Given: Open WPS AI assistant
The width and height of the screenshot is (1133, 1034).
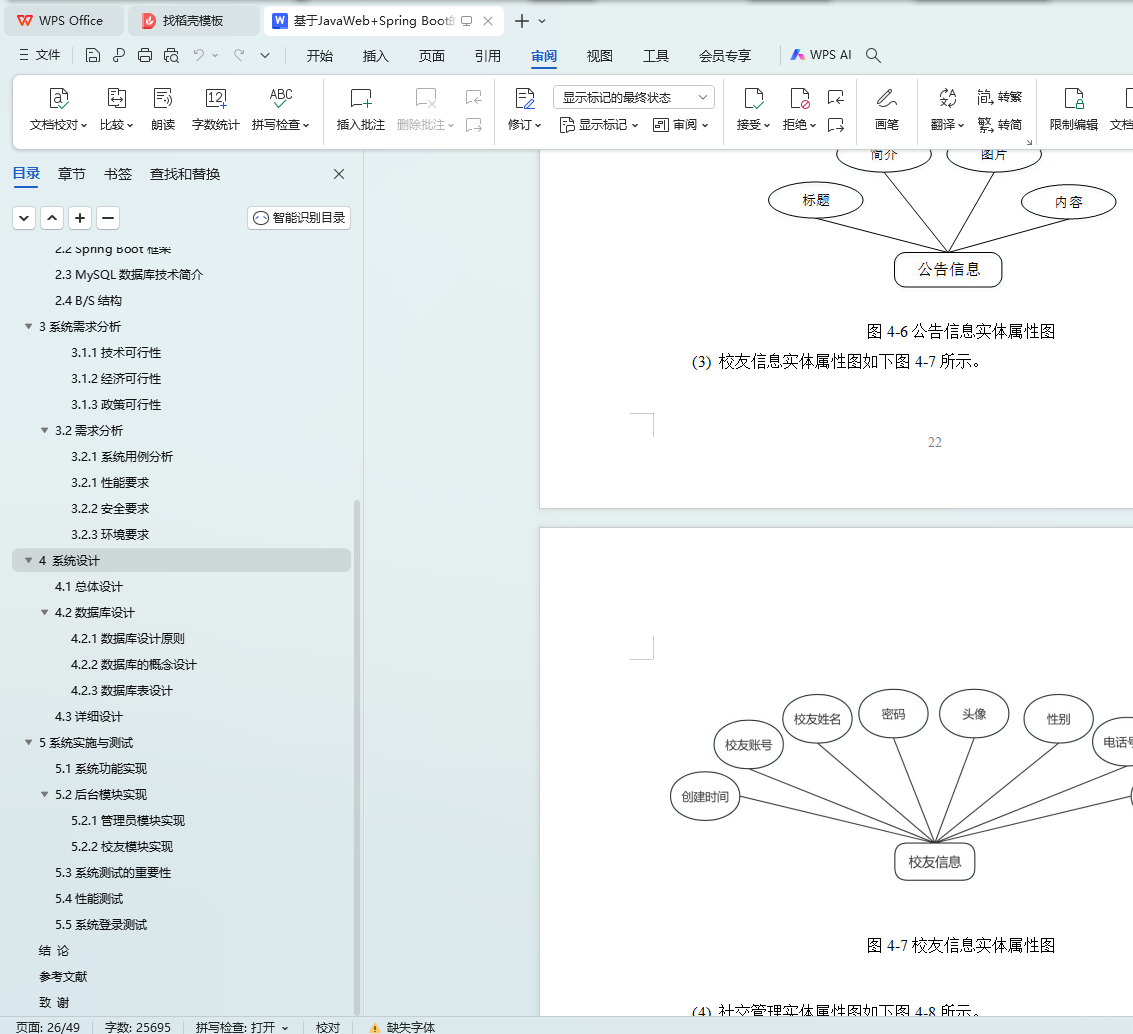Looking at the screenshot, I should coord(821,55).
